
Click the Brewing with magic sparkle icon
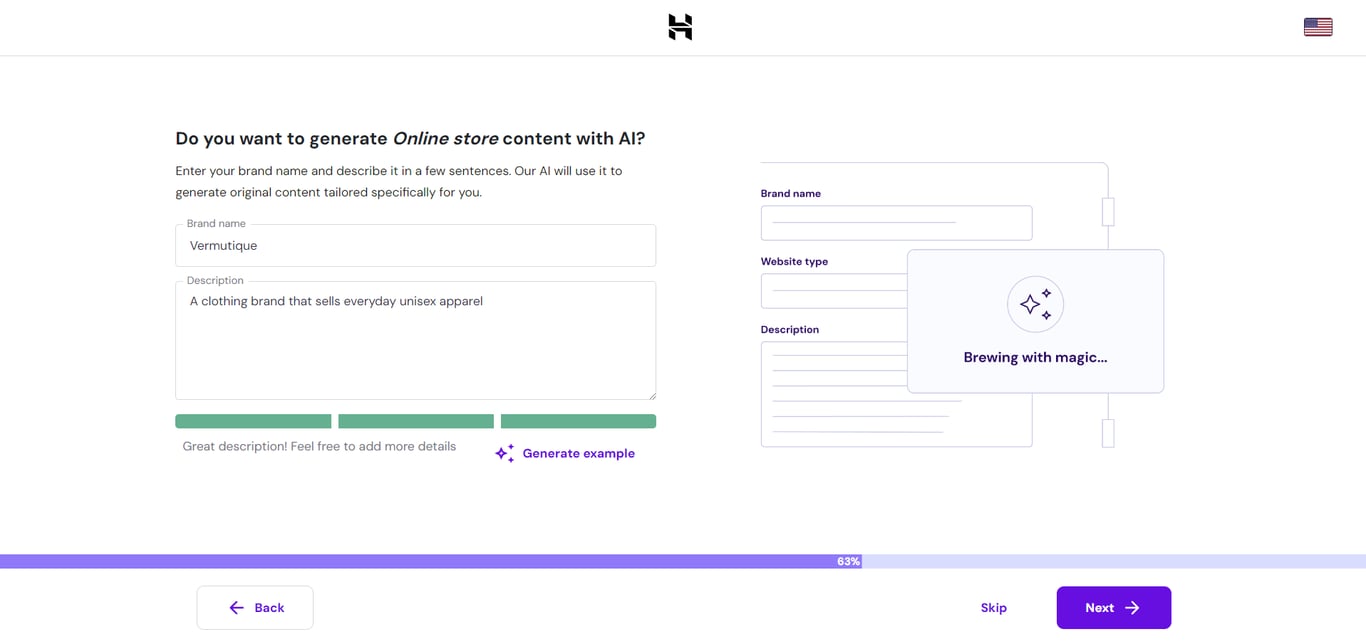1035,303
